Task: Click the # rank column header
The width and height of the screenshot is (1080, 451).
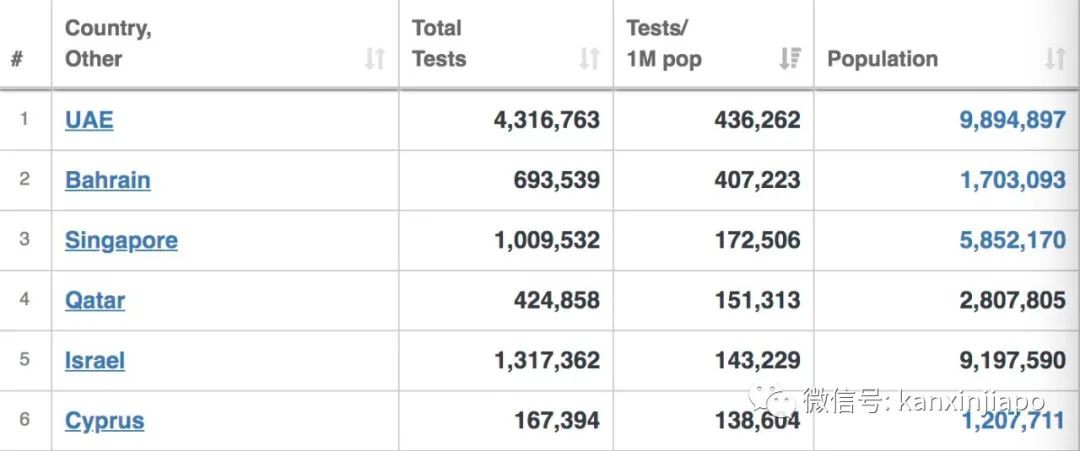Action: point(17,59)
